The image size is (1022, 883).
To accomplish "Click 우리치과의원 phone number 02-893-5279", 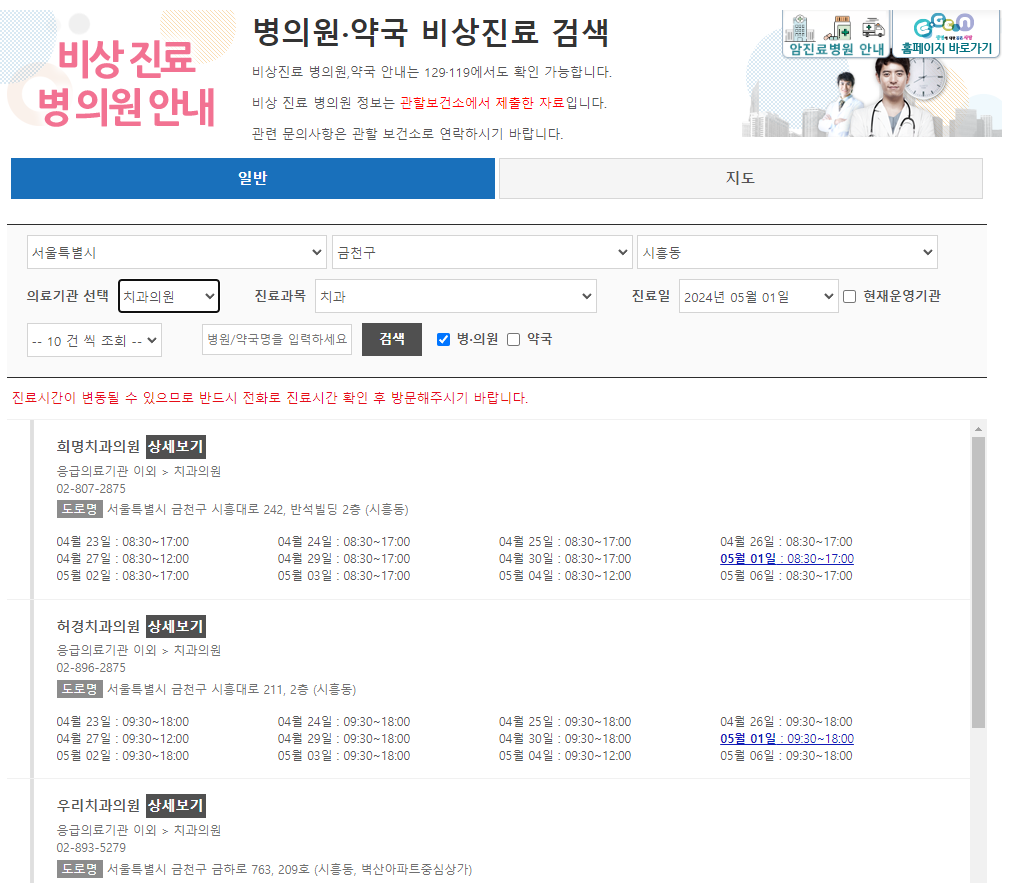I will click(x=91, y=848).
